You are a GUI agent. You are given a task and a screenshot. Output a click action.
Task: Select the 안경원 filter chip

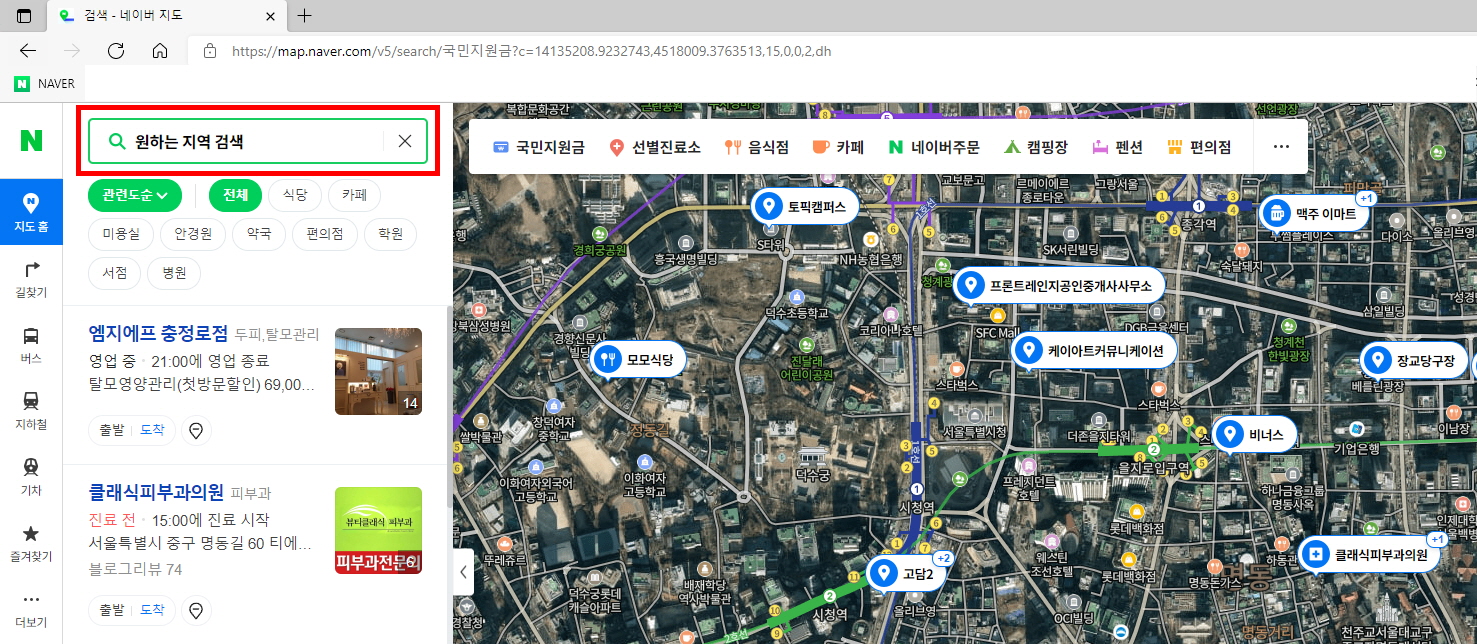pos(193,234)
